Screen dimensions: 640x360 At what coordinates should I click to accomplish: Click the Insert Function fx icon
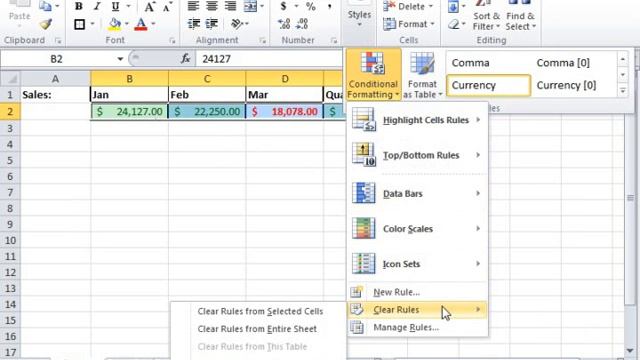coord(186,59)
